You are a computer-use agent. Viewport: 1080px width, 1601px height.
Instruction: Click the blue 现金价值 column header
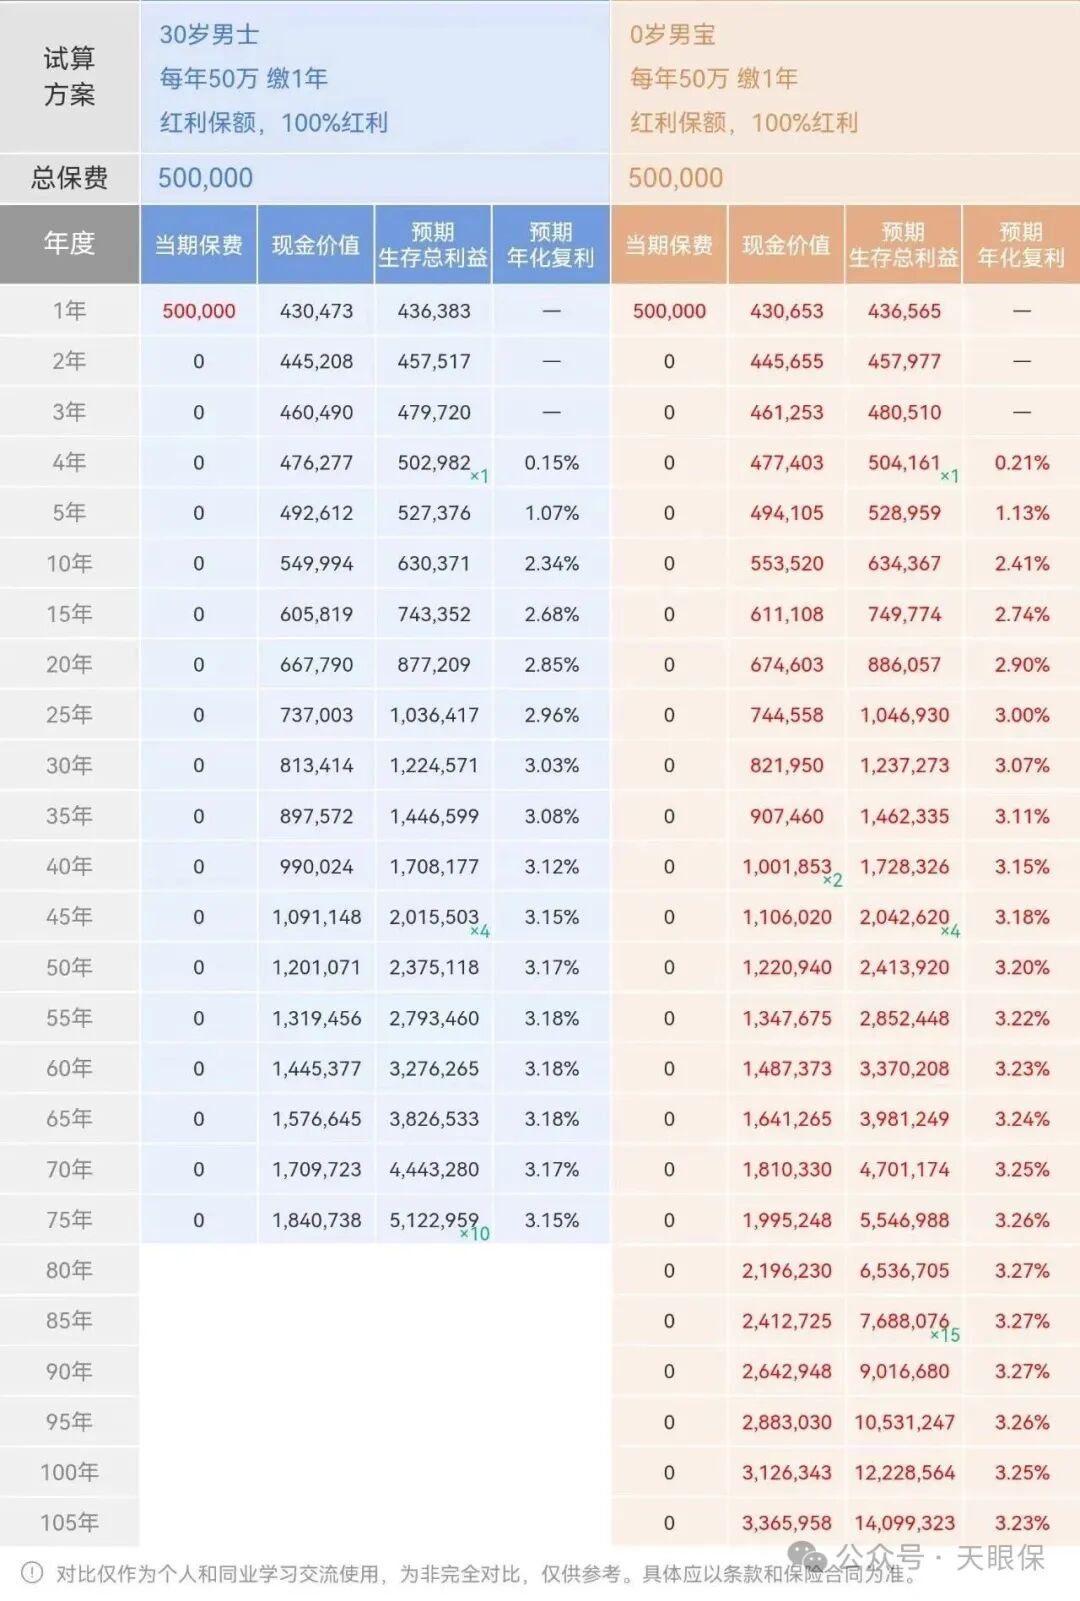315,245
